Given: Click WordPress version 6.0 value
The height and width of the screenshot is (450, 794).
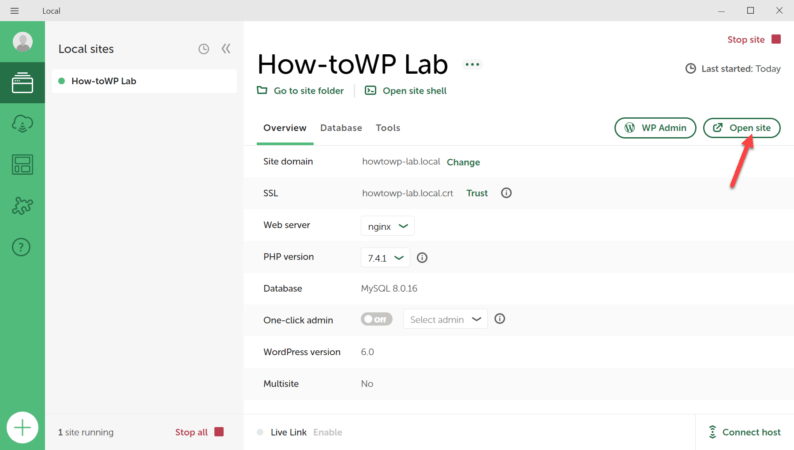Looking at the screenshot, I should 367,352.
